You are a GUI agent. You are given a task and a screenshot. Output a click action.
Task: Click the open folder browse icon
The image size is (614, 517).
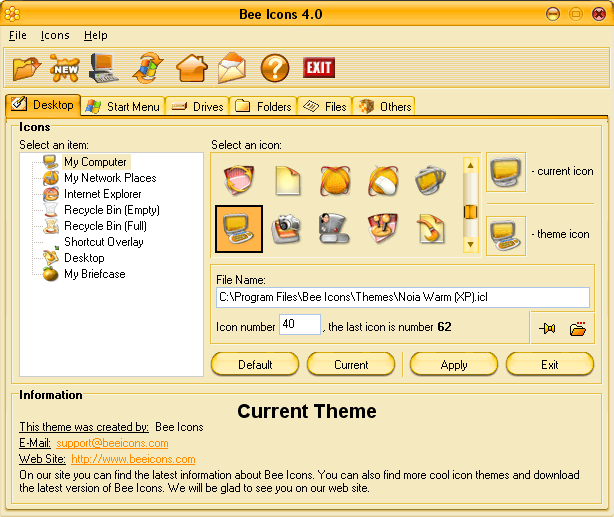pos(578,328)
